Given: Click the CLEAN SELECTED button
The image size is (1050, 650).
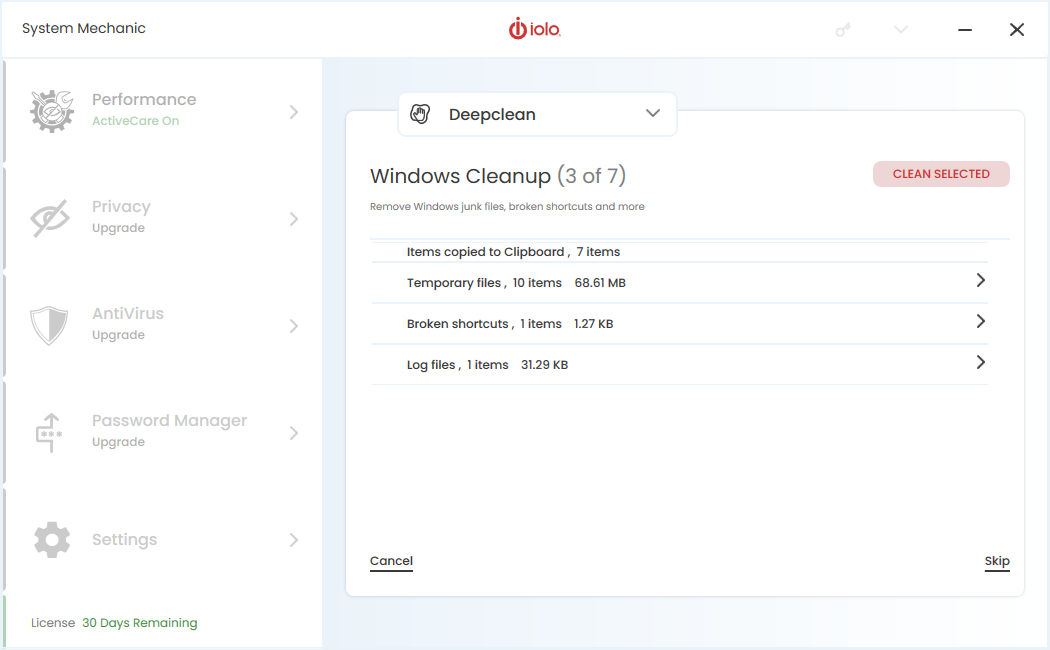Looking at the screenshot, I should point(941,174).
